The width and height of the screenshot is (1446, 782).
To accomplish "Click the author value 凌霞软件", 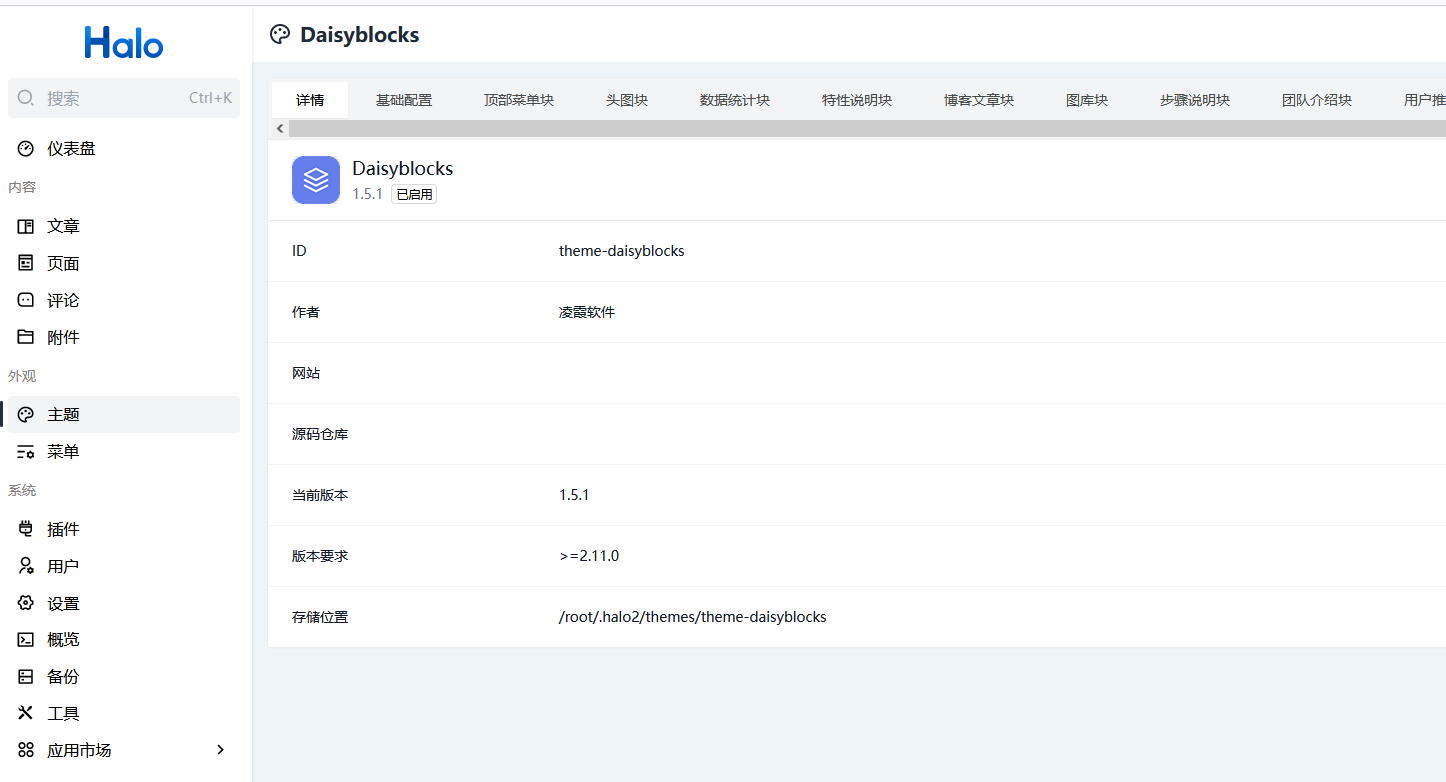I will 587,312.
